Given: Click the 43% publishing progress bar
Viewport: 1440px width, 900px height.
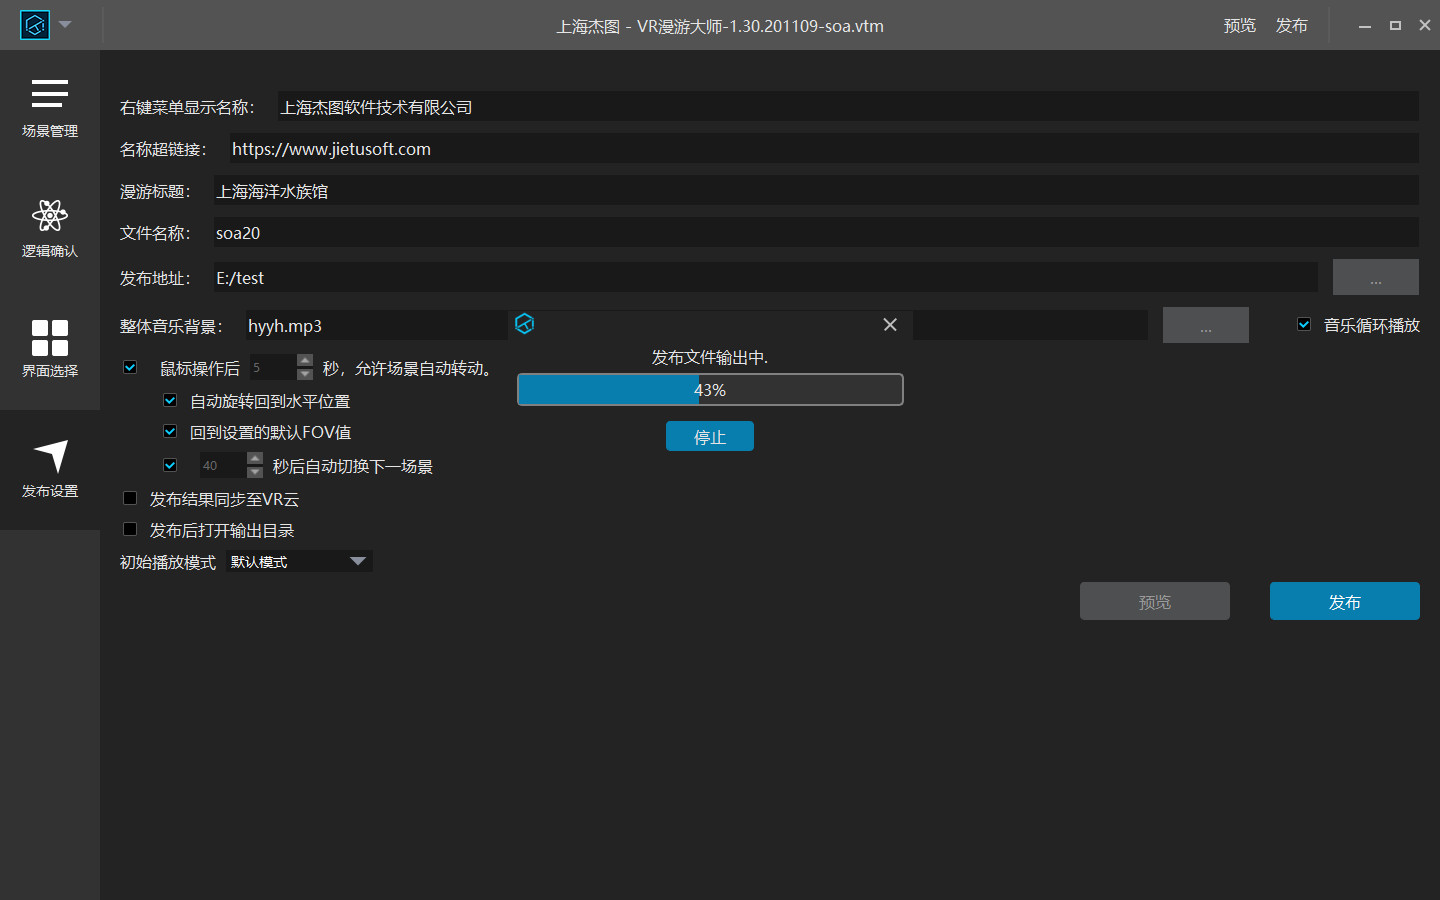Looking at the screenshot, I should 710,390.
